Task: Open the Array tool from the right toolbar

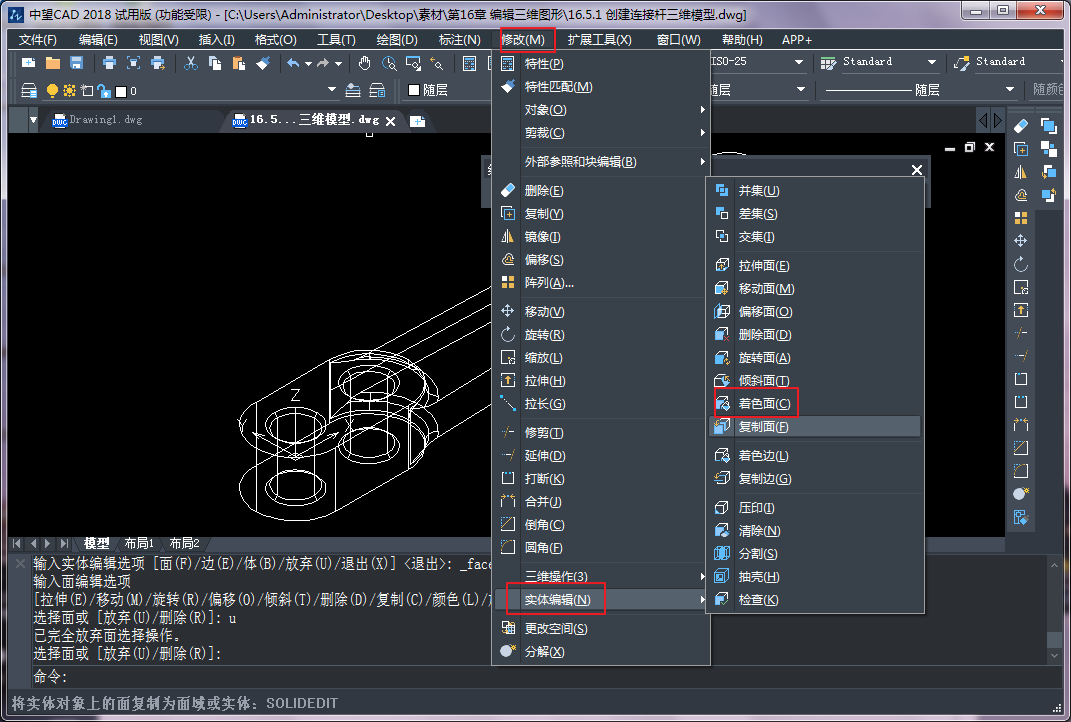Action: (x=1022, y=217)
